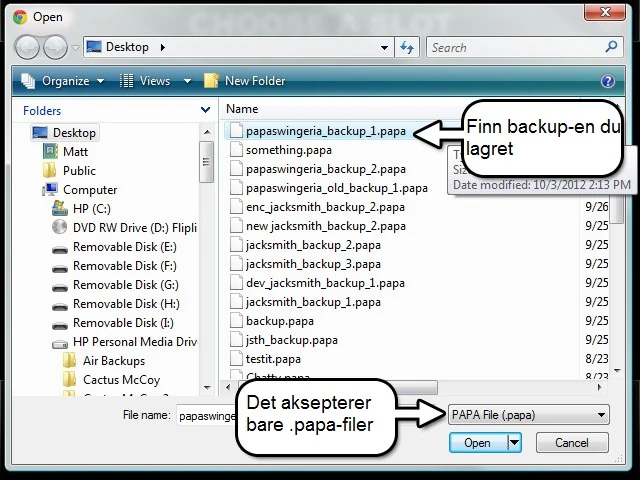Open the Air Backups folder
The image size is (640, 480).
[x=104, y=361]
